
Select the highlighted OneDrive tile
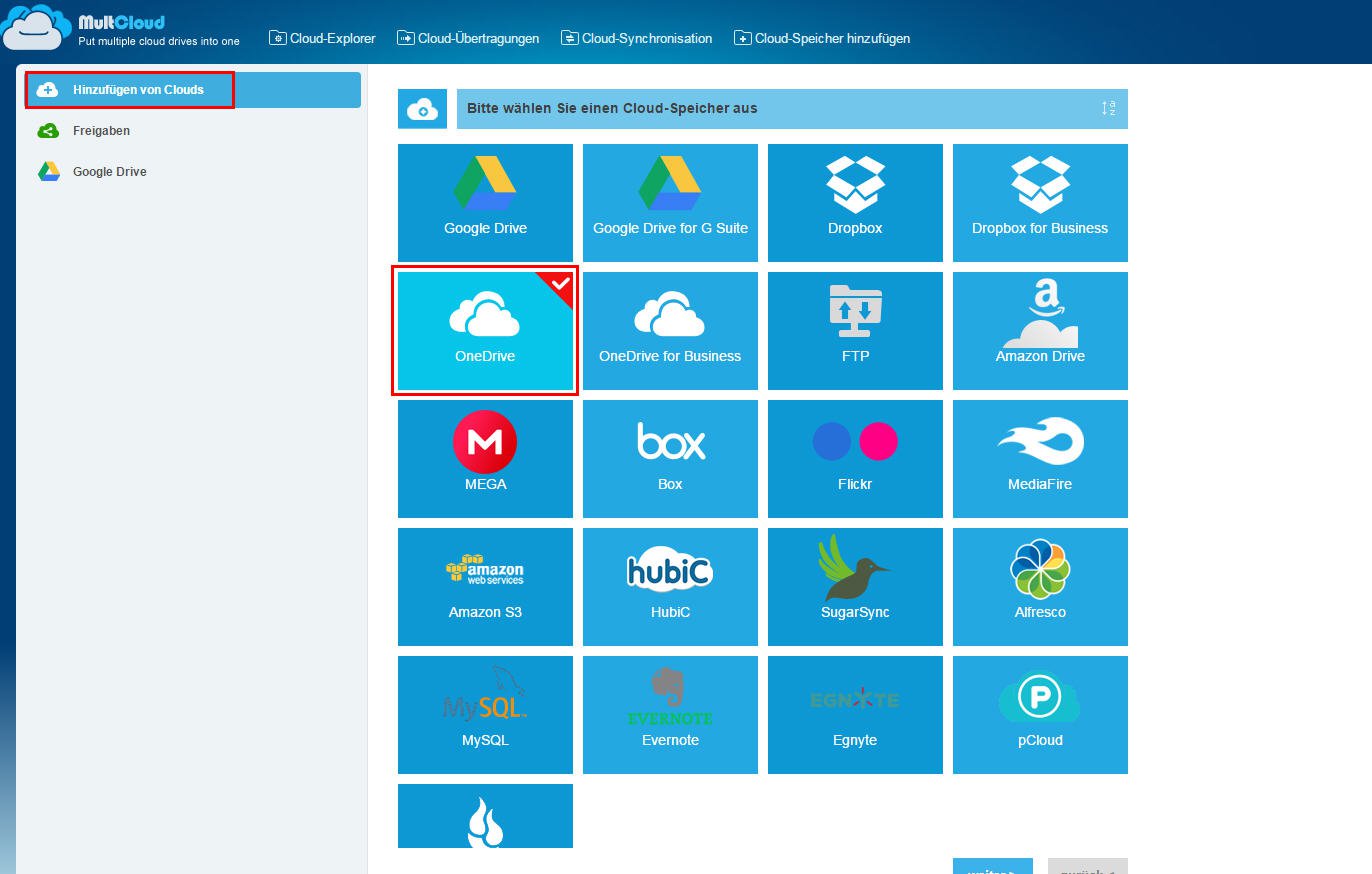point(485,331)
